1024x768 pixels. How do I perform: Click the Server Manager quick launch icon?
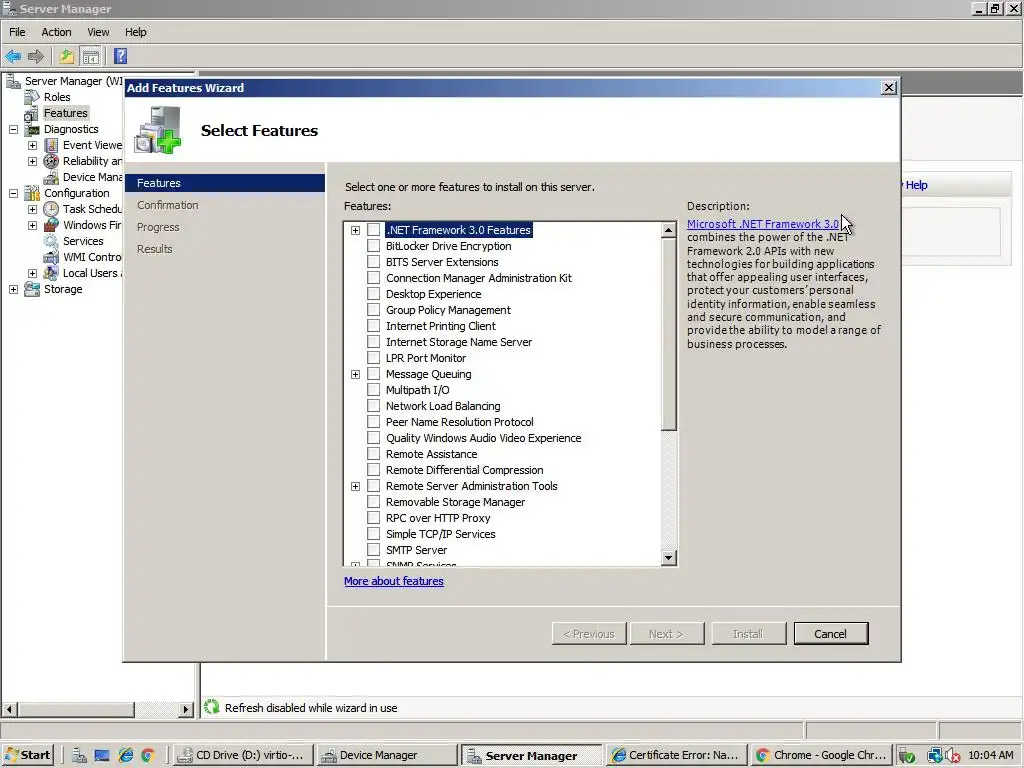click(79, 756)
